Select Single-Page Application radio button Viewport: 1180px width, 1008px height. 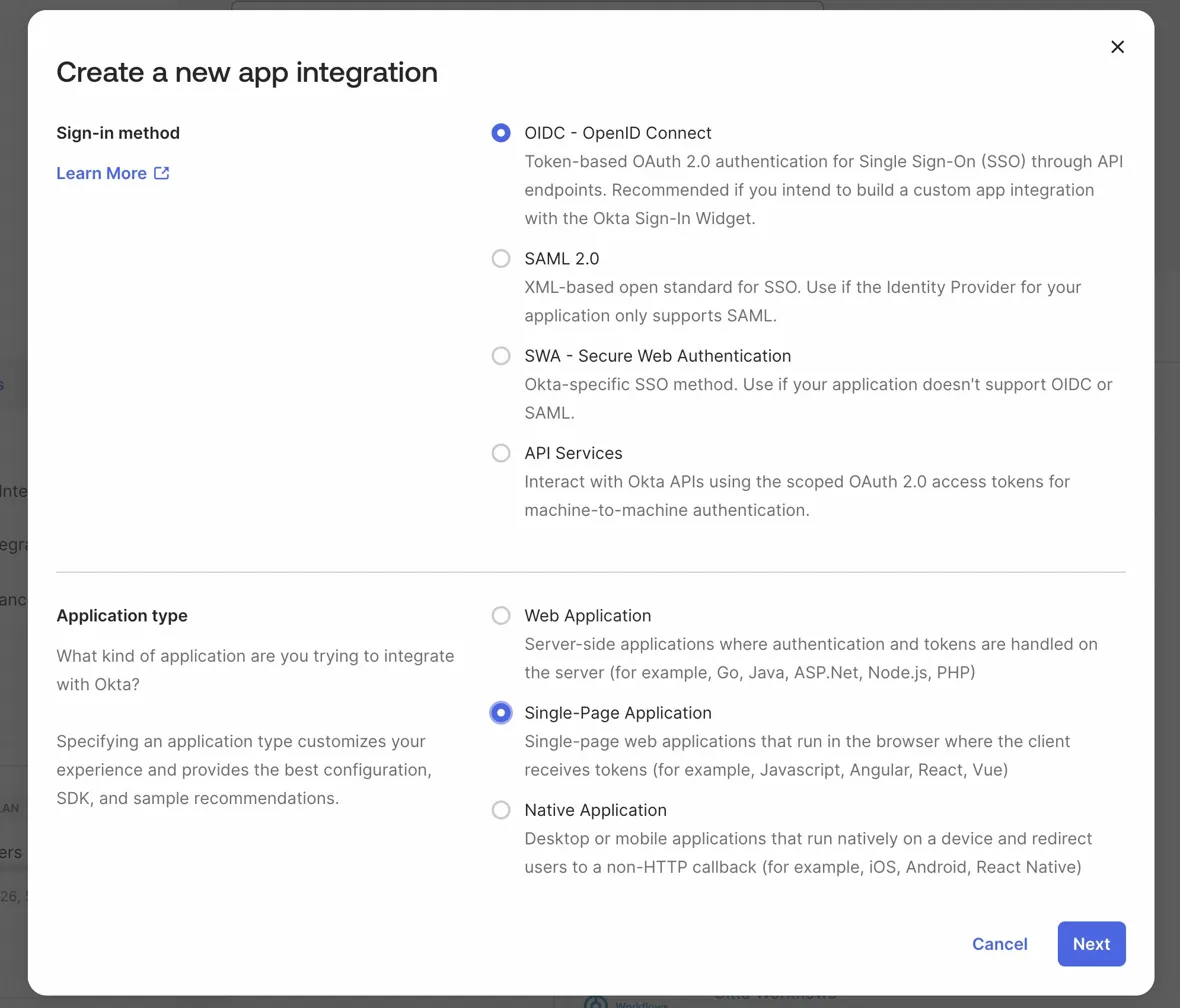tap(500, 713)
